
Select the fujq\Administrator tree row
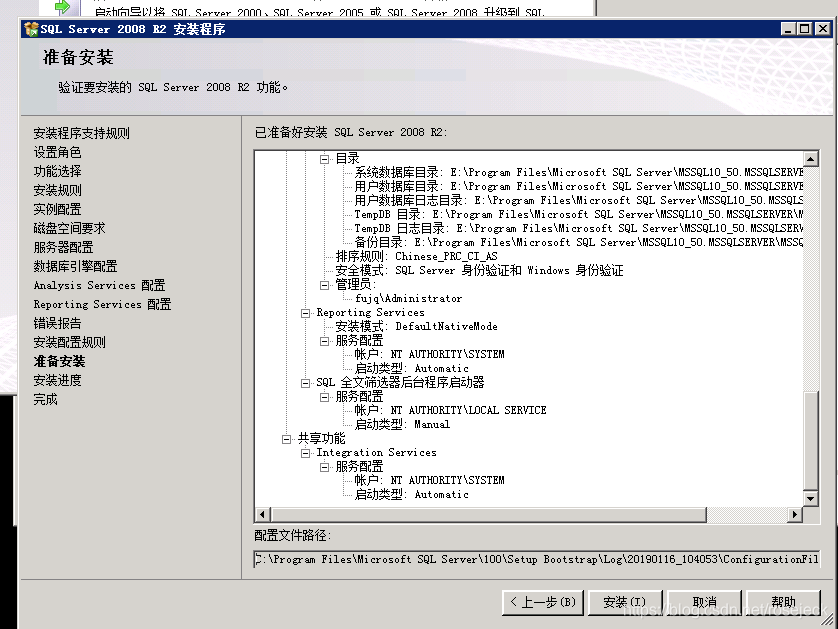pyautogui.click(x=408, y=299)
